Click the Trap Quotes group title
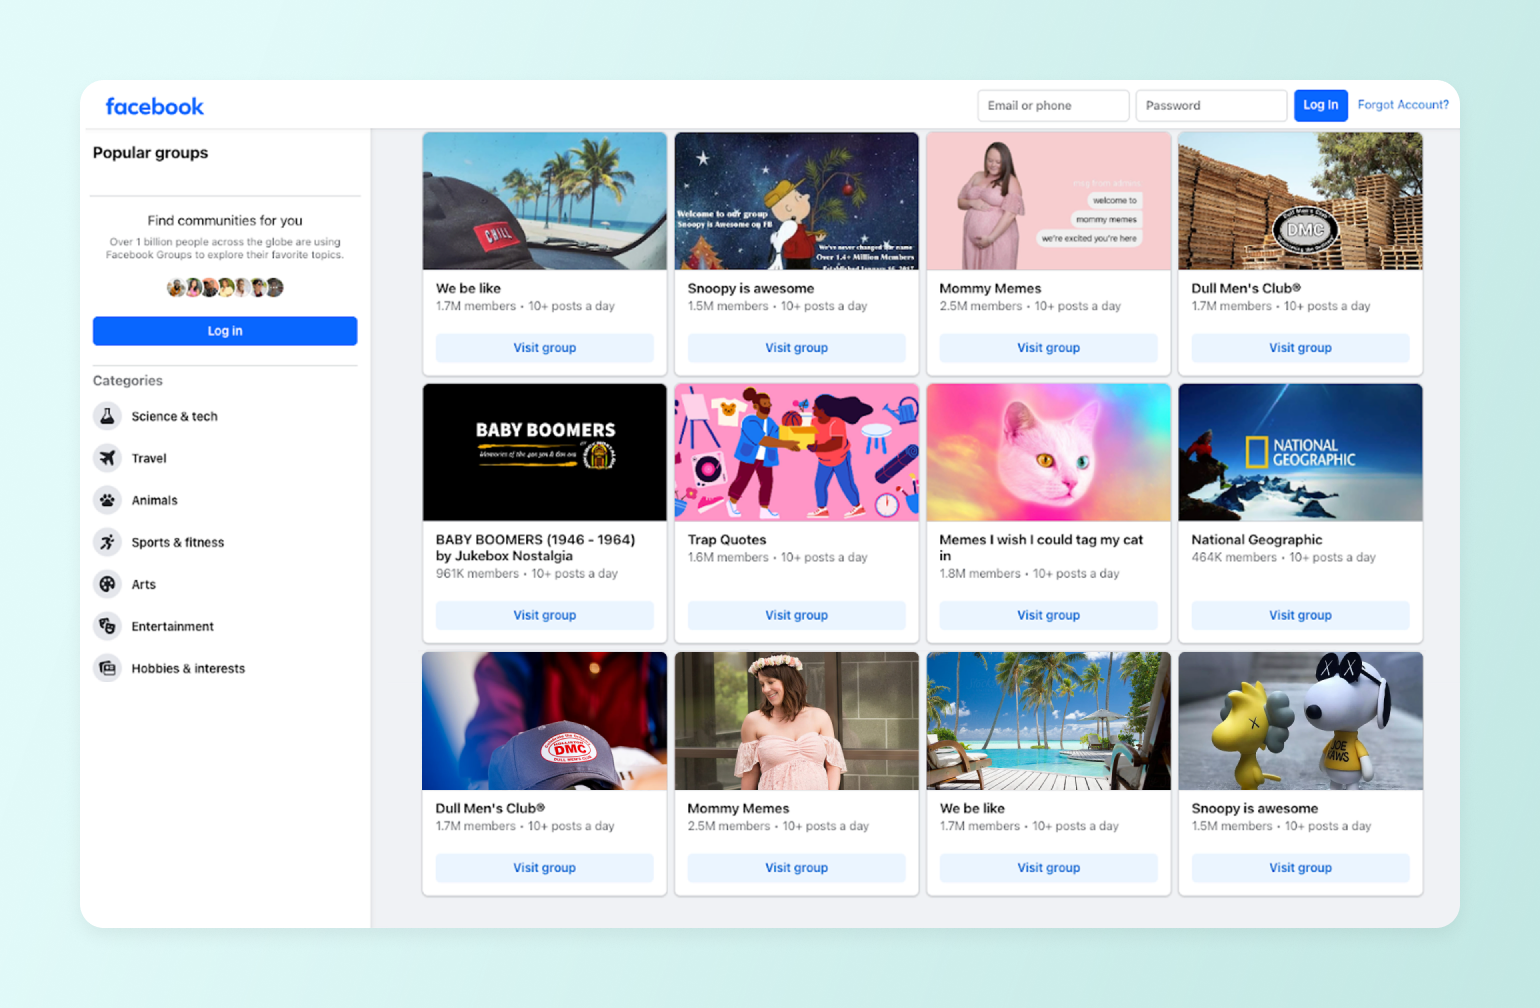This screenshot has height=1008, width=1540. coord(727,540)
